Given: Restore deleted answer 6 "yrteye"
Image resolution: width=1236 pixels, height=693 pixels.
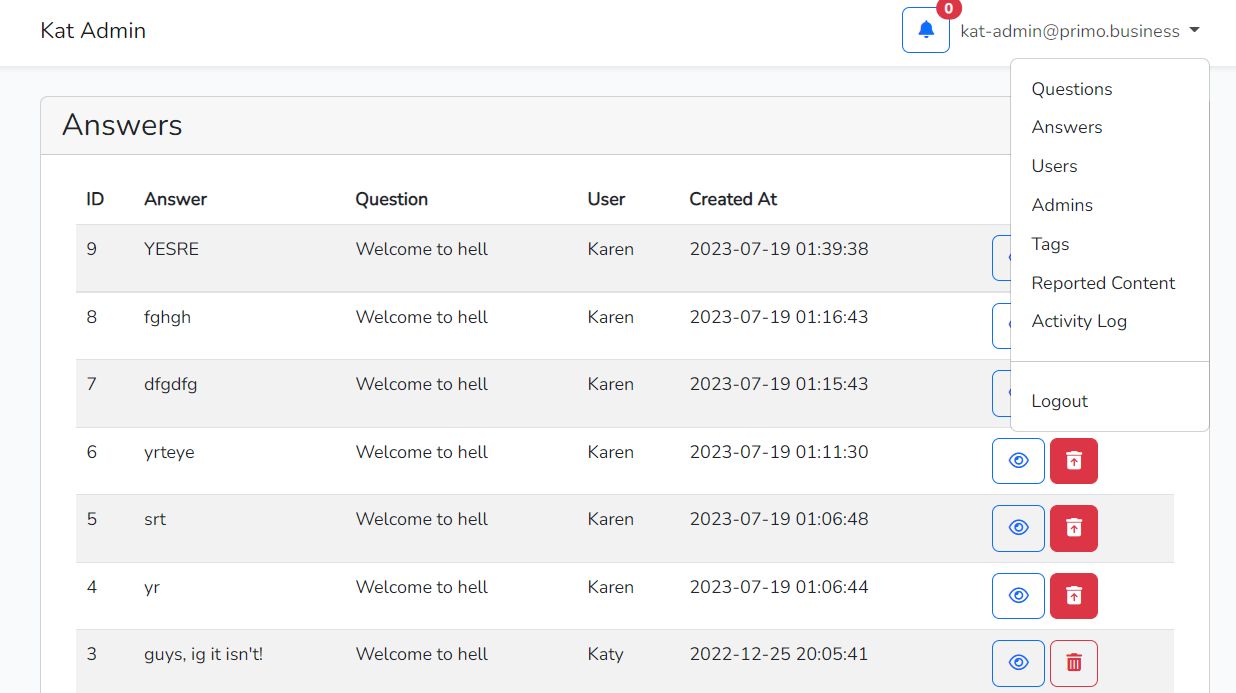Looking at the screenshot, I should click(x=1074, y=461).
